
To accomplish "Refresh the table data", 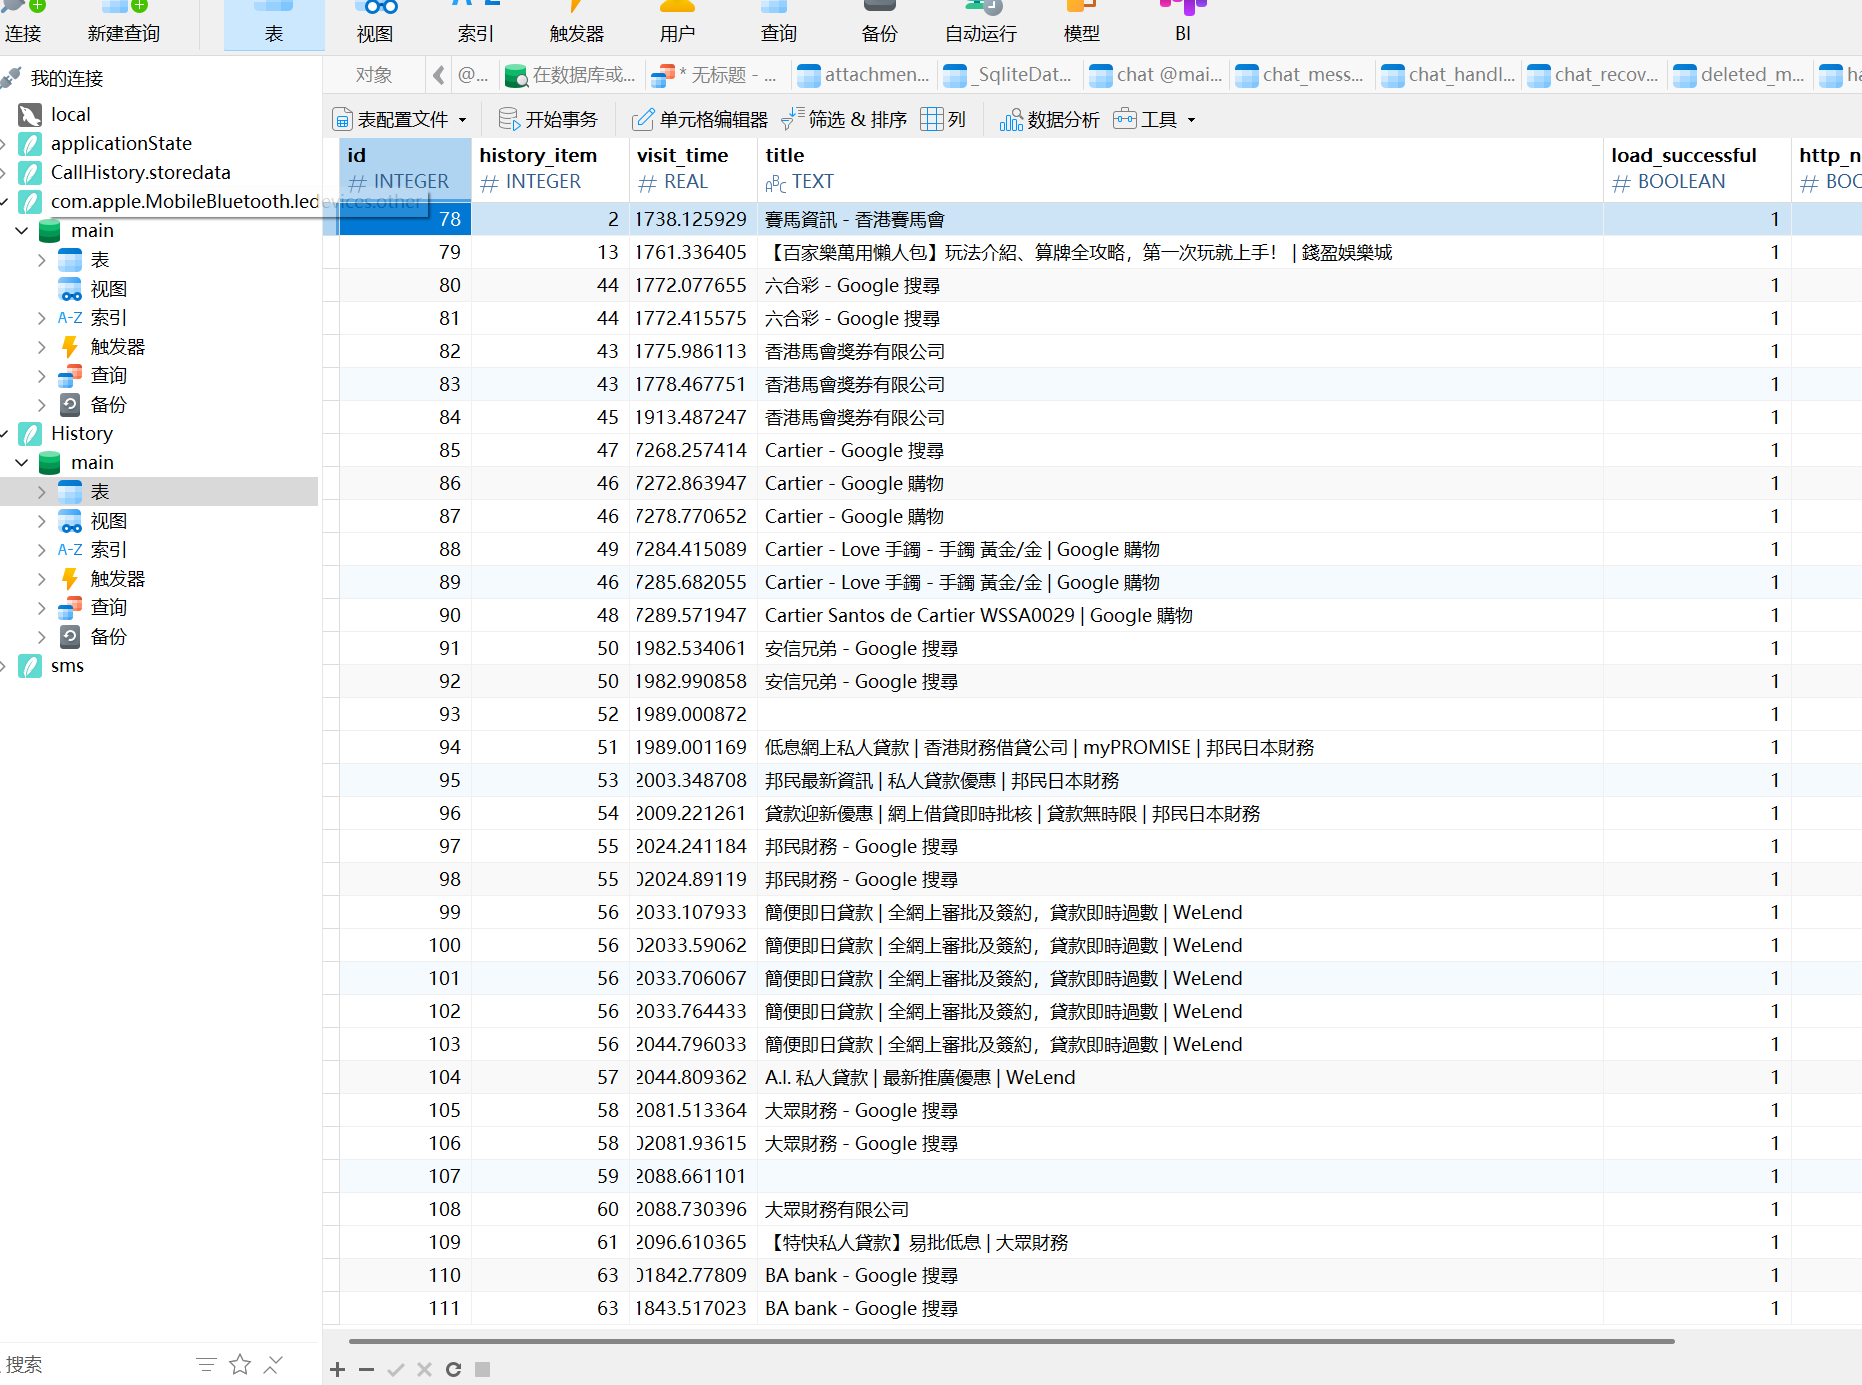I will (454, 1369).
